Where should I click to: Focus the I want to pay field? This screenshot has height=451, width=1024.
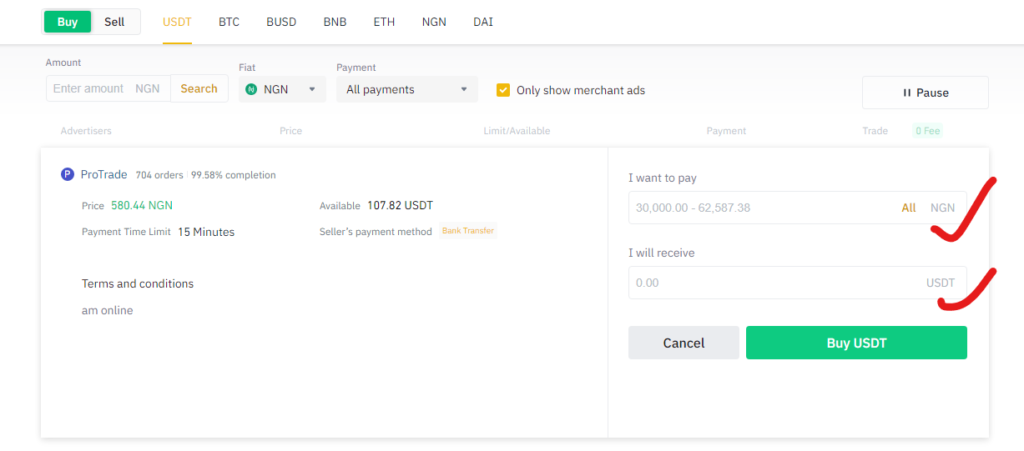[797, 208]
